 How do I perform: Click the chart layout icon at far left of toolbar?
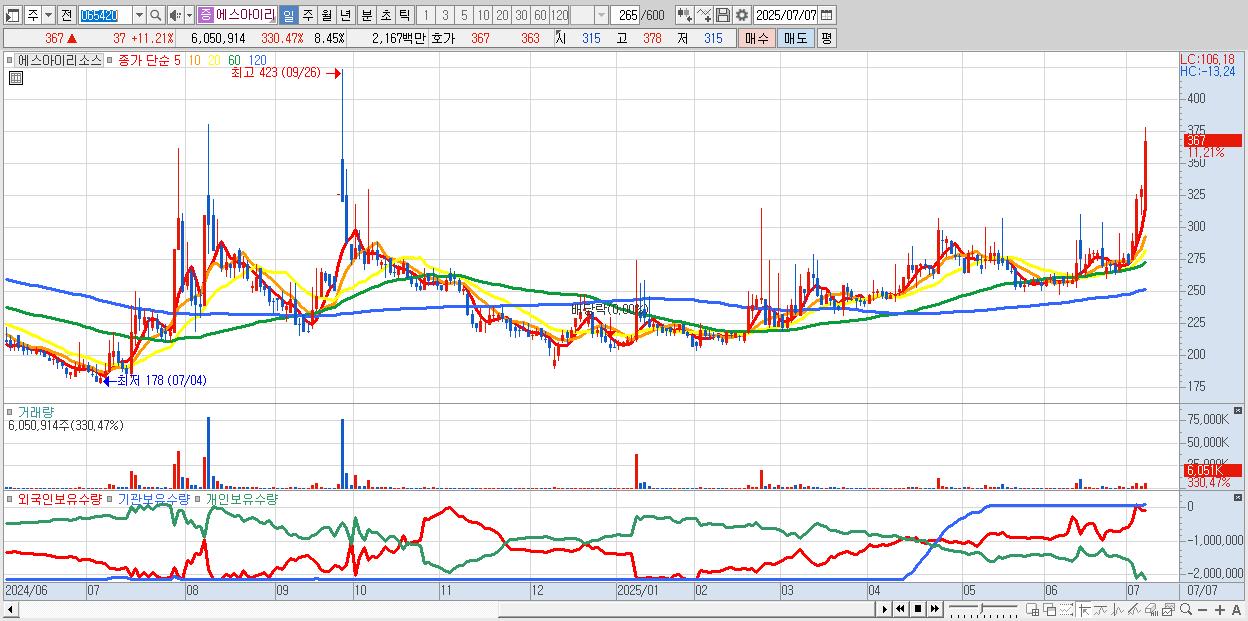[x=13, y=15]
